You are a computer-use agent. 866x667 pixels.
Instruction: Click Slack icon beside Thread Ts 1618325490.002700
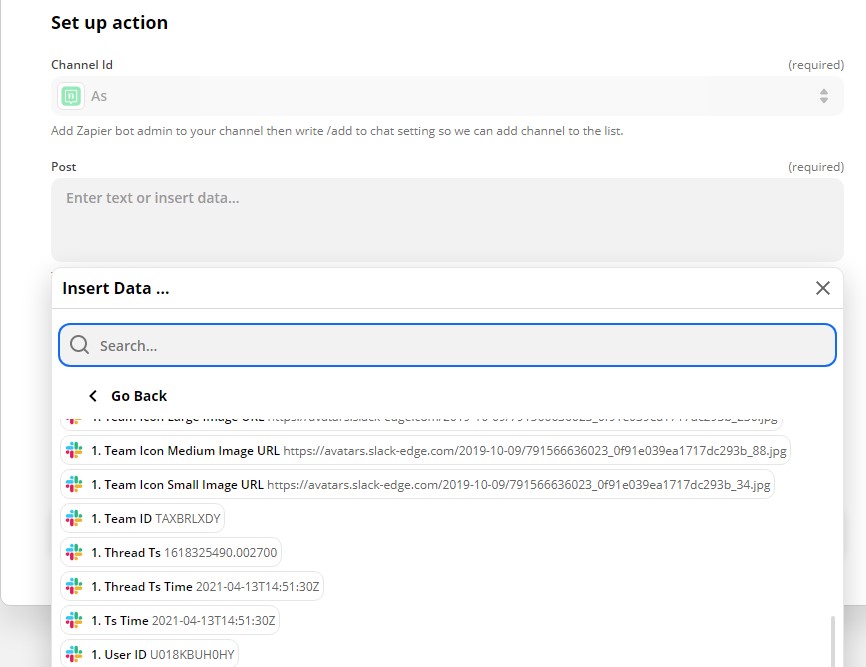point(74,552)
